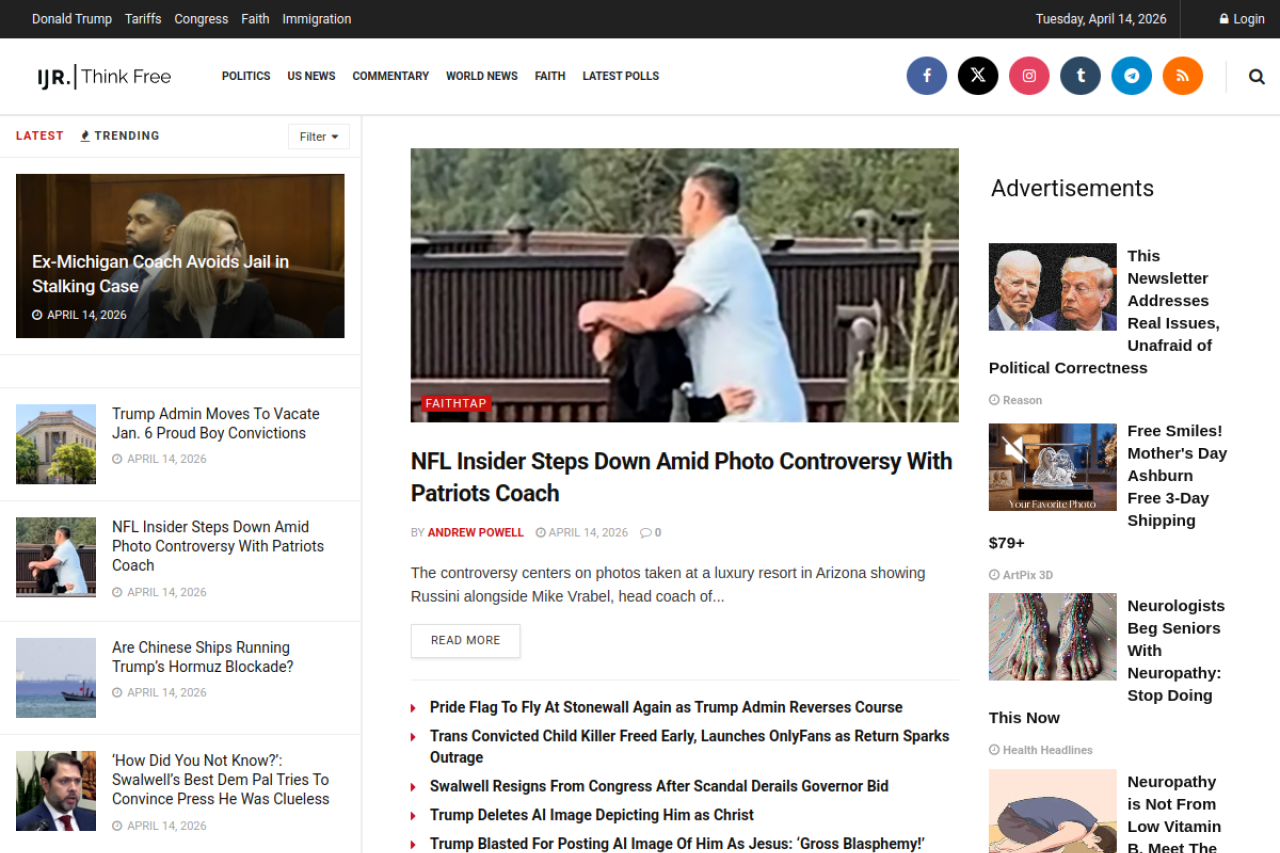Screen dimensions: 1280x853
Task: Open the Free Smiles Mother's Day ad
Action: pos(1108,487)
